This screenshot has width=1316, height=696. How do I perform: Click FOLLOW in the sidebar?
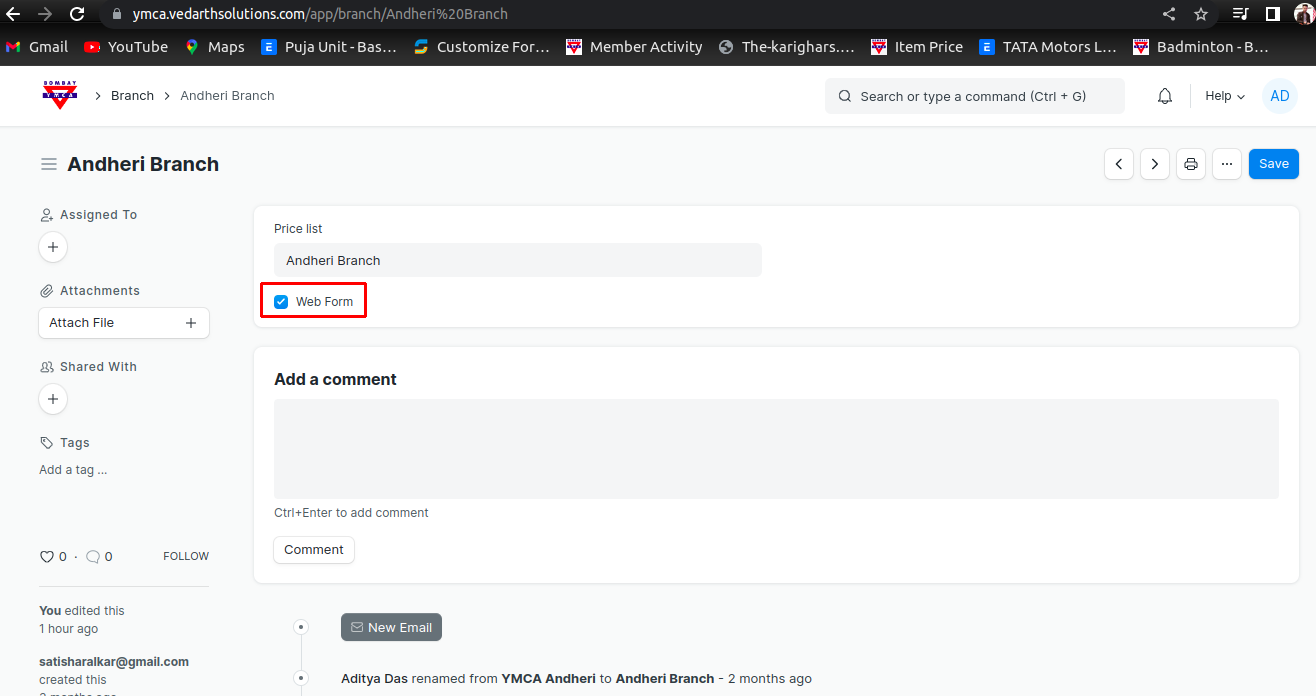pyautogui.click(x=186, y=556)
